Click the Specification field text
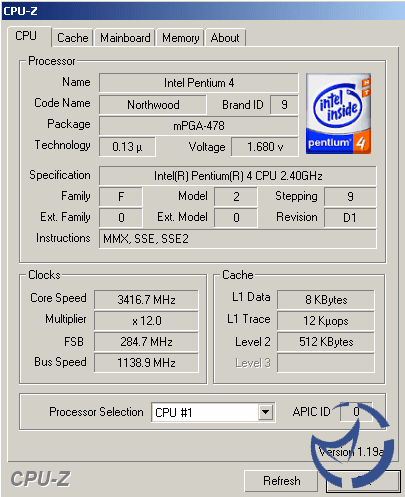Viewport: 405px width, 497px height. point(238,176)
